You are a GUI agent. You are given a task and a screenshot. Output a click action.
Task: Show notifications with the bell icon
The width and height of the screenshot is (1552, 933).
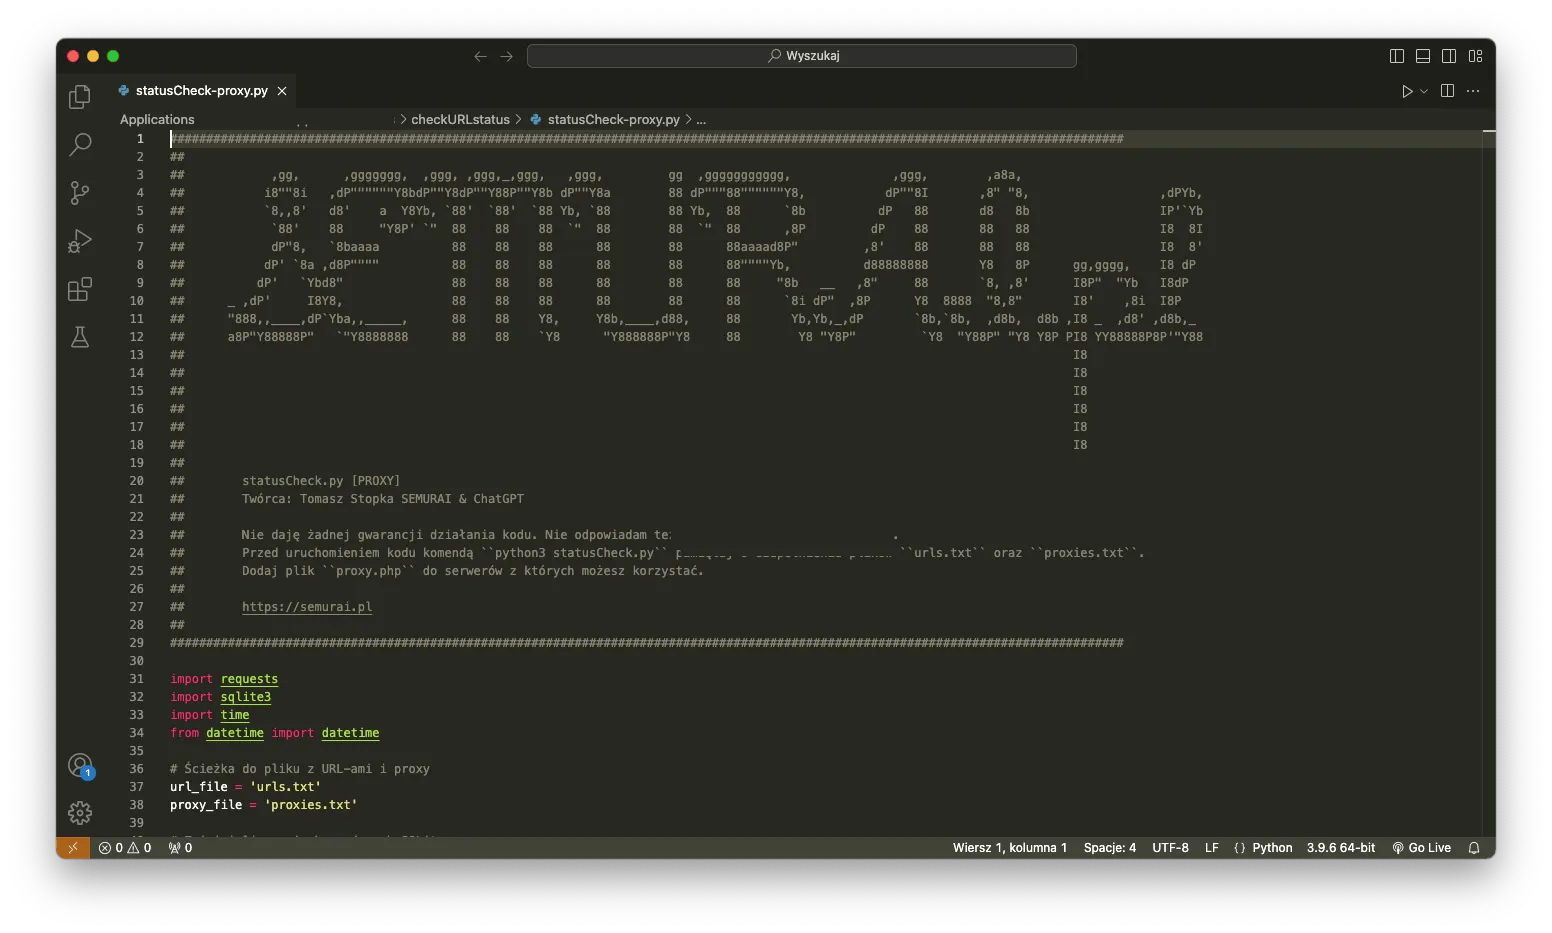click(1474, 848)
